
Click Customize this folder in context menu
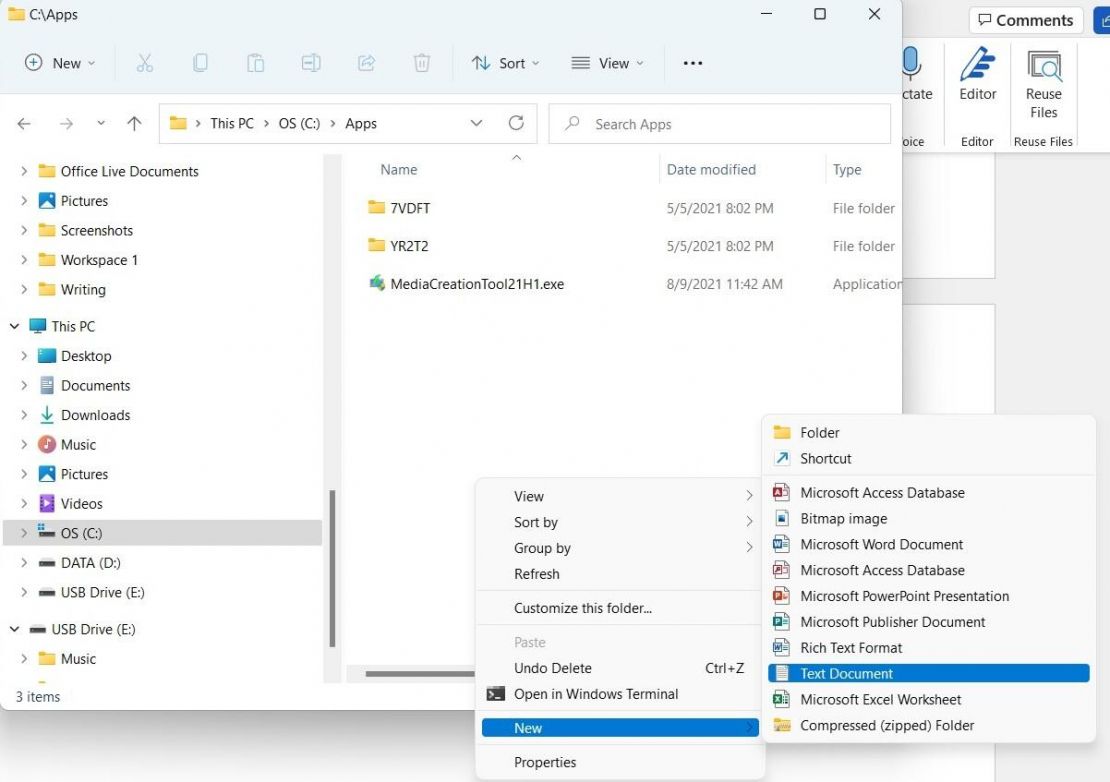620,608
